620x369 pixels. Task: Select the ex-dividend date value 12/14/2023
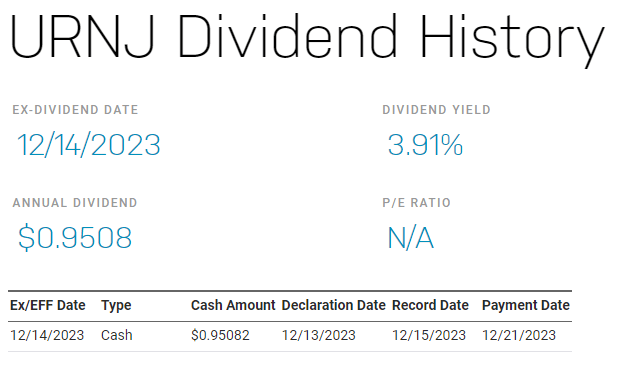89,145
